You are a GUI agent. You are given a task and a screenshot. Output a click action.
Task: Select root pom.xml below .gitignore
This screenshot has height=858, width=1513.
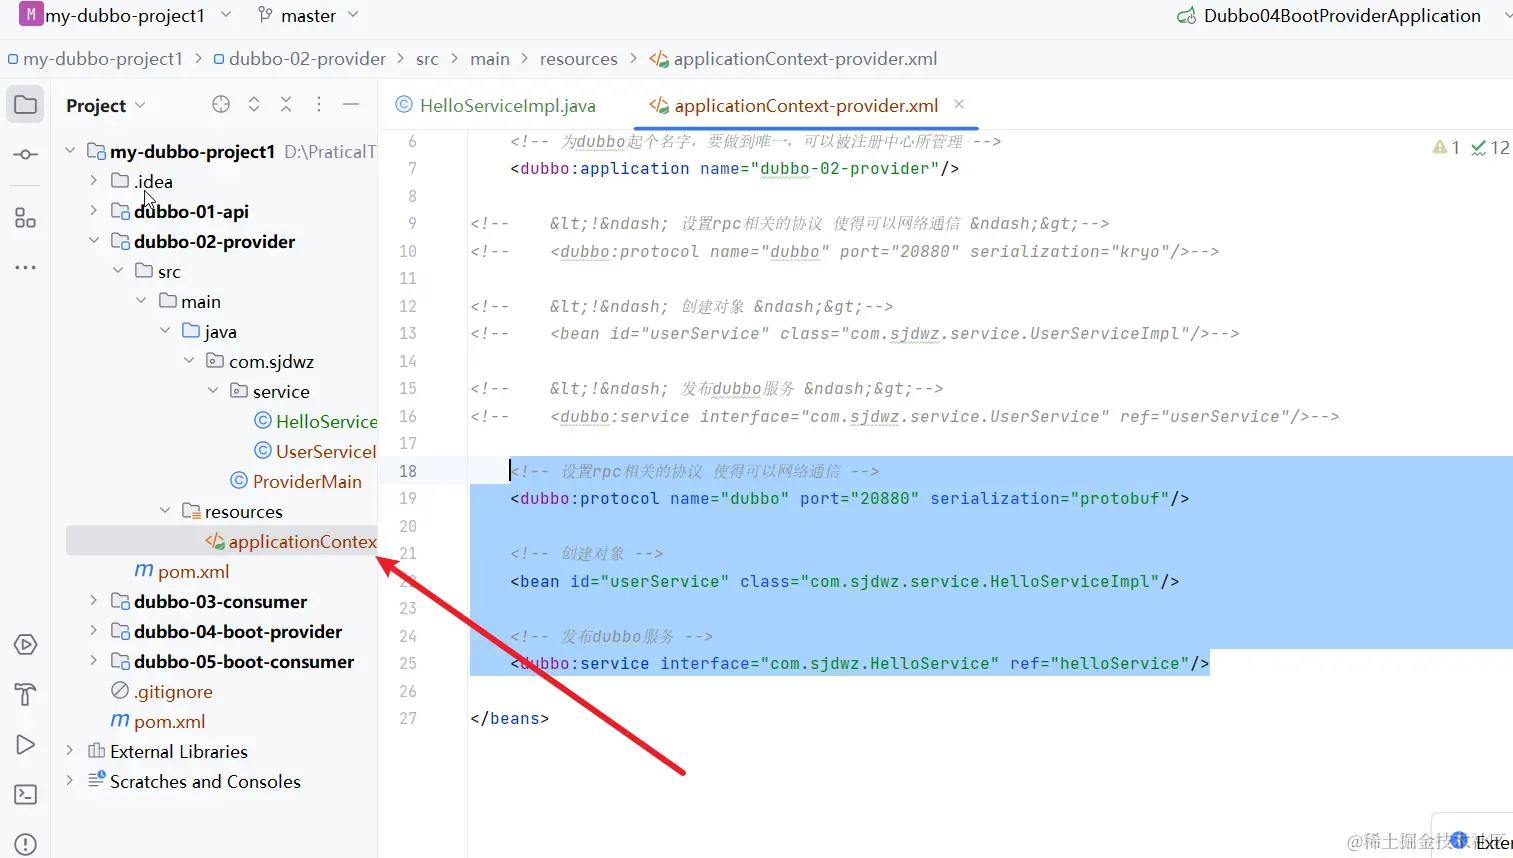(158, 721)
